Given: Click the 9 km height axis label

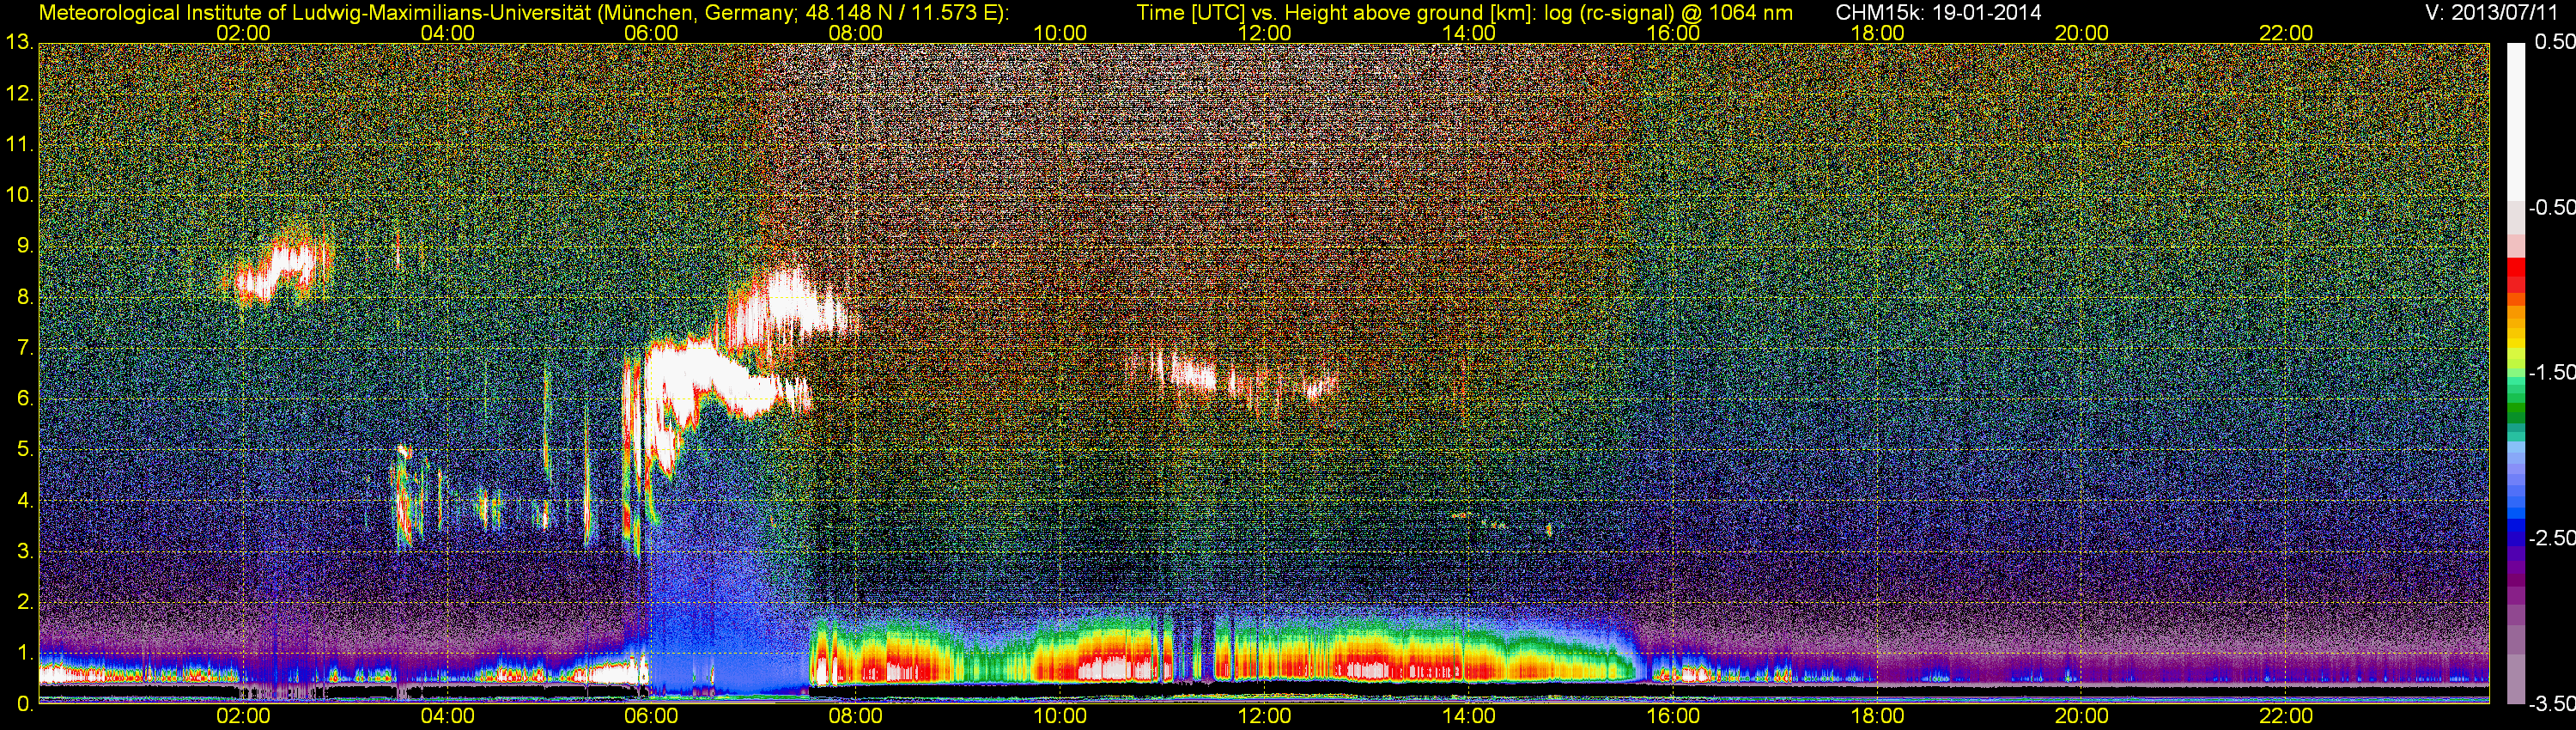Looking at the screenshot, I should (25, 246).
